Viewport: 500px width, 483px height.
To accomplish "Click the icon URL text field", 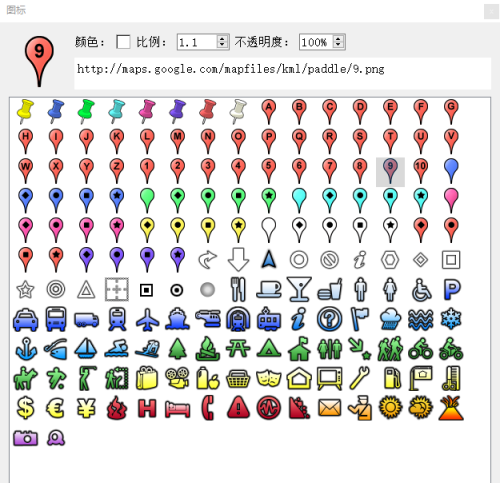I will [x=283, y=73].
